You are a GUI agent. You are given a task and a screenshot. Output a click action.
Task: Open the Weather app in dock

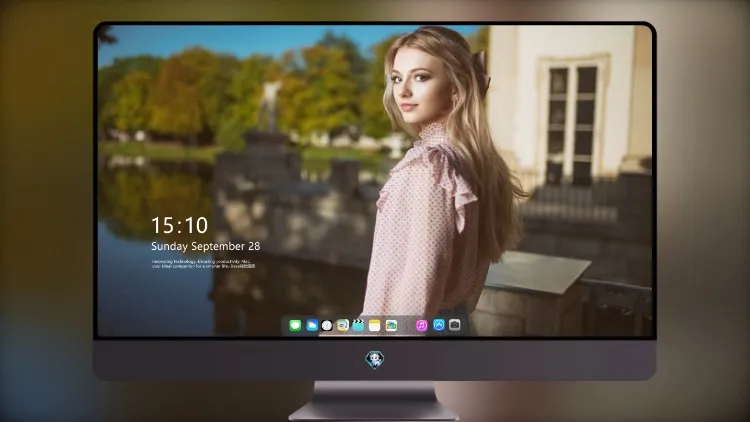[x=312, y=326]
